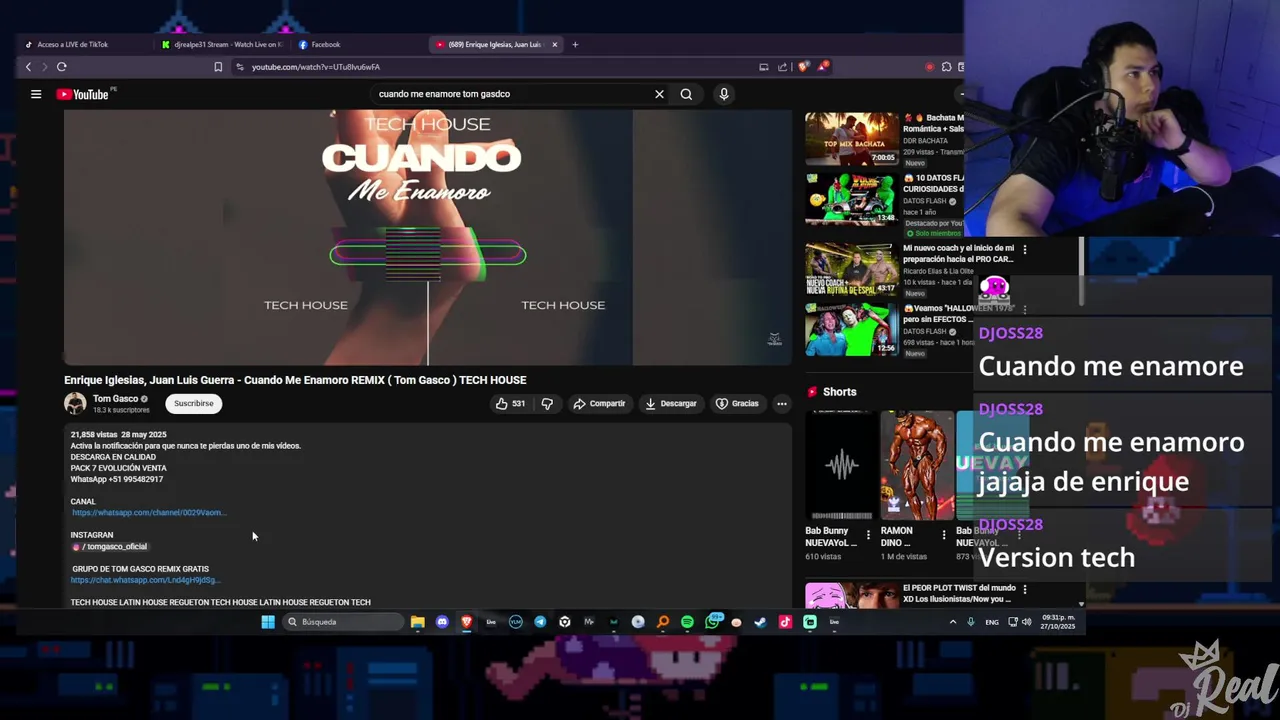
Task: Click the video title text
Action: (295, 380)
